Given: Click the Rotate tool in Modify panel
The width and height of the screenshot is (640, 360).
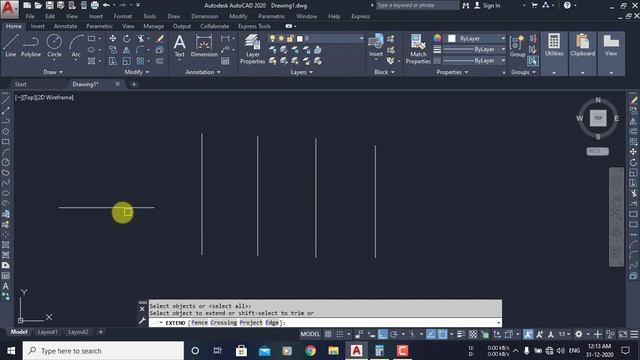Looking at the screenshot, I should coord(127,39).
